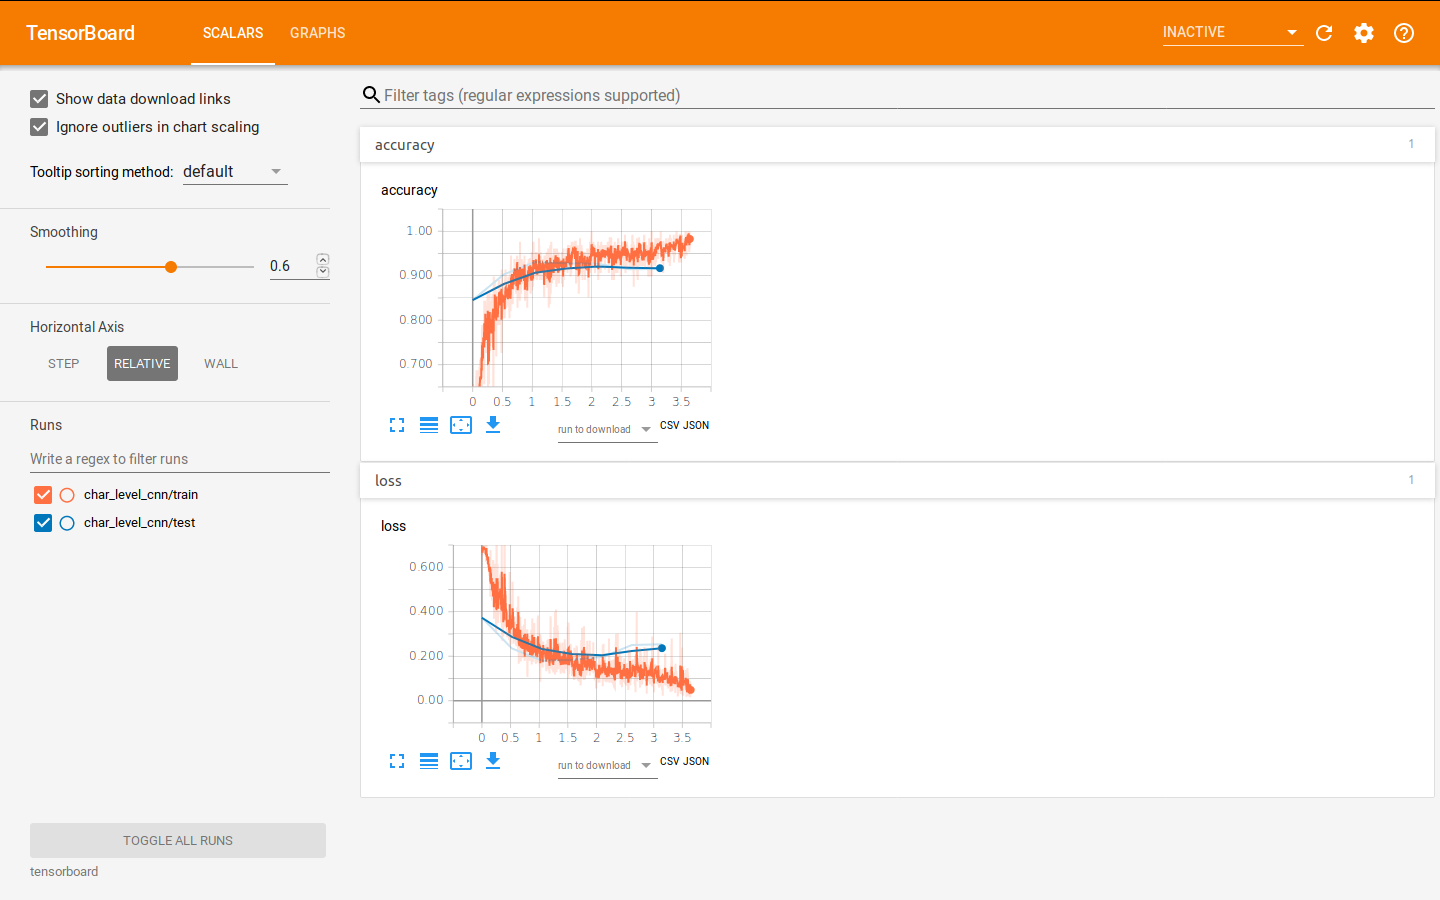Screen dimensions: 1440x900
Task: Expand loss chart to full size
Action: 397,761
